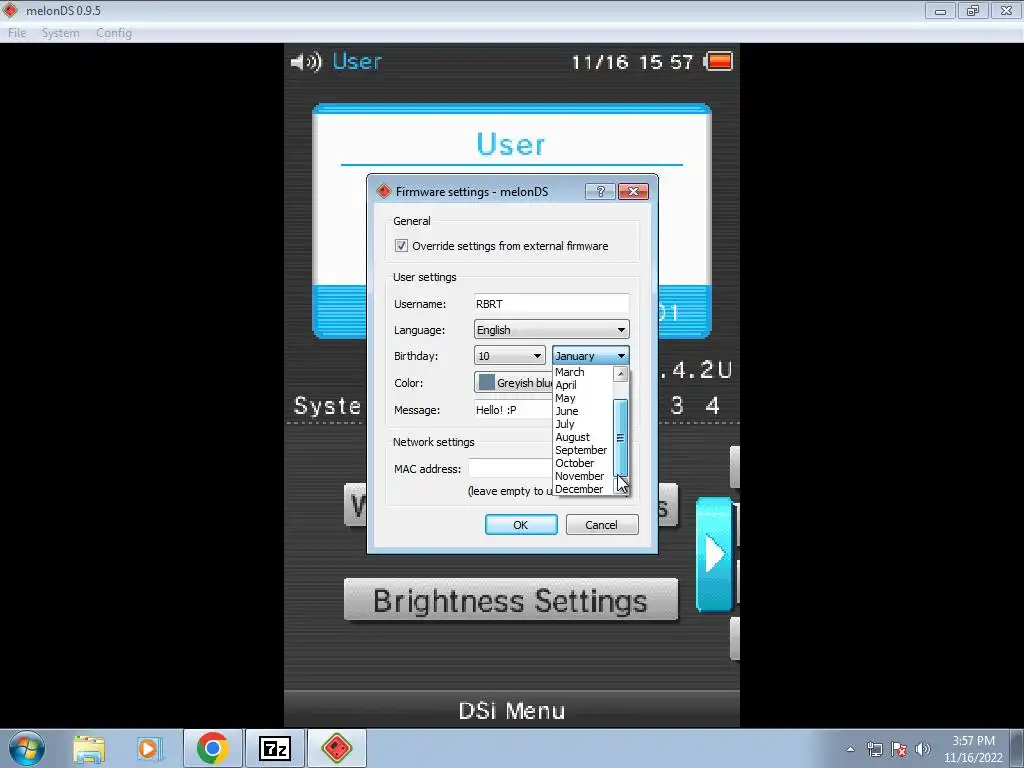Open the System menu
1024x768 pixels.
point(60,33)
